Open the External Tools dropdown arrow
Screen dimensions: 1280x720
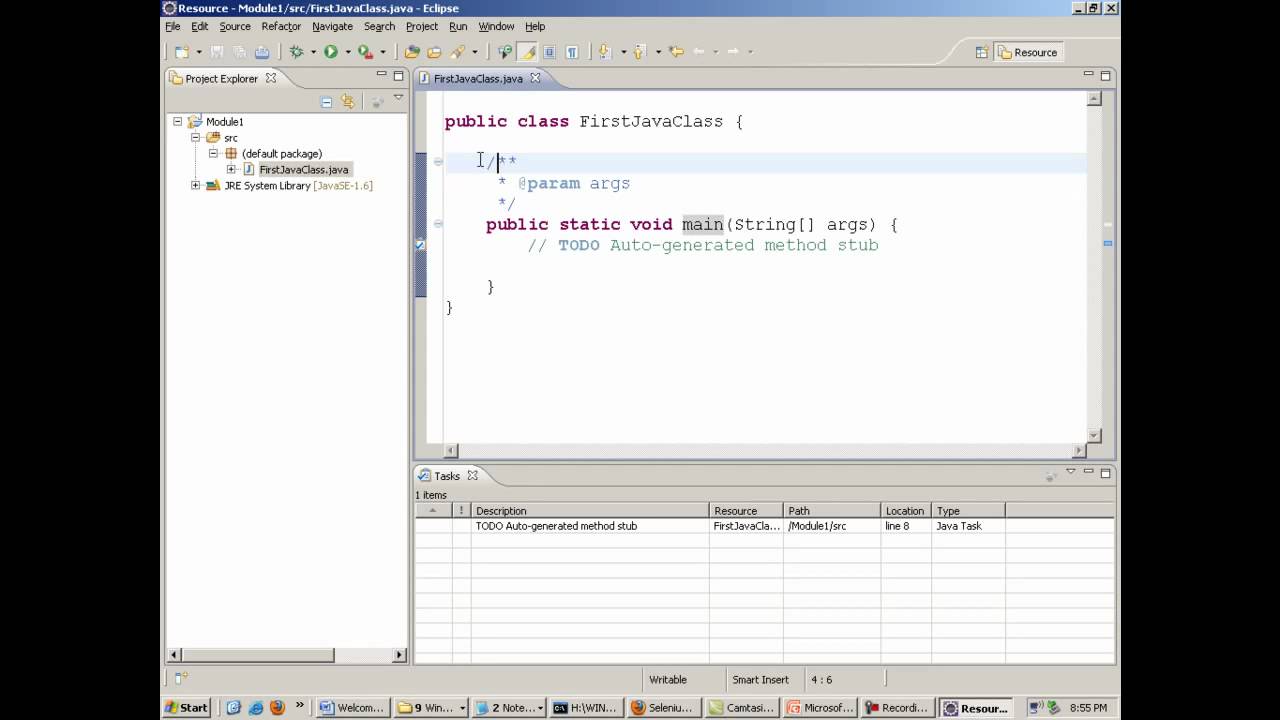(382, 52)
